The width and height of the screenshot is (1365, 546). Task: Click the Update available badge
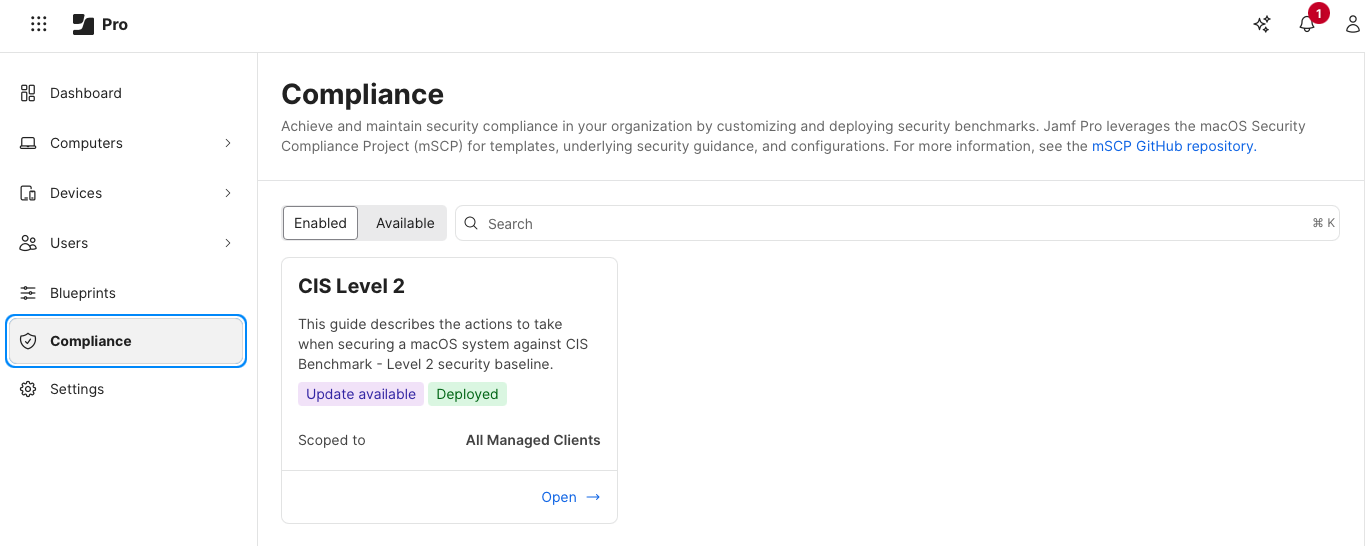[361, 394]
